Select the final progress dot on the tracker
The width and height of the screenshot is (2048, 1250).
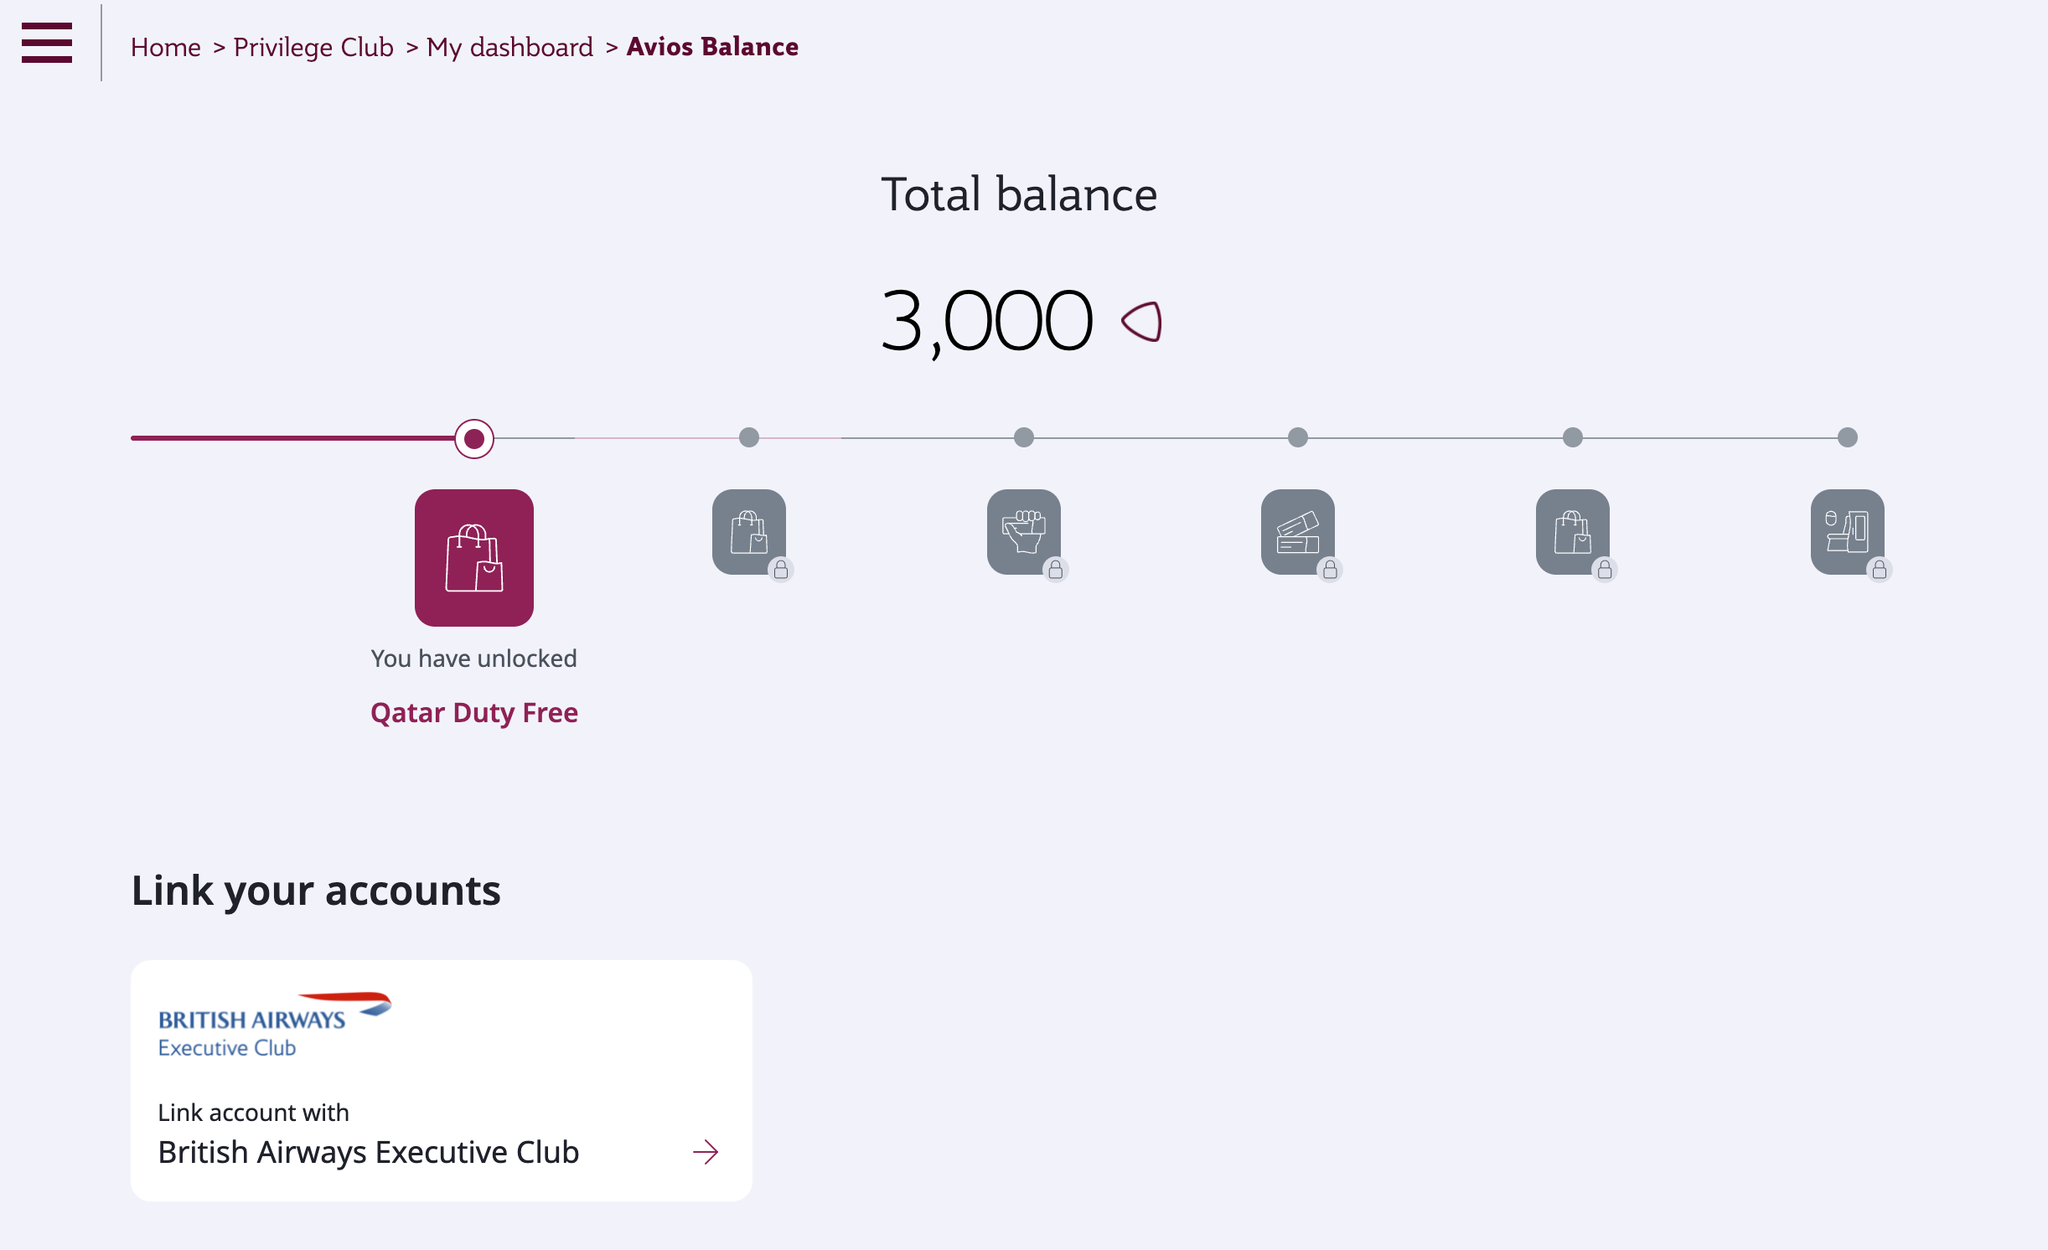click(x=1846, y=437)
